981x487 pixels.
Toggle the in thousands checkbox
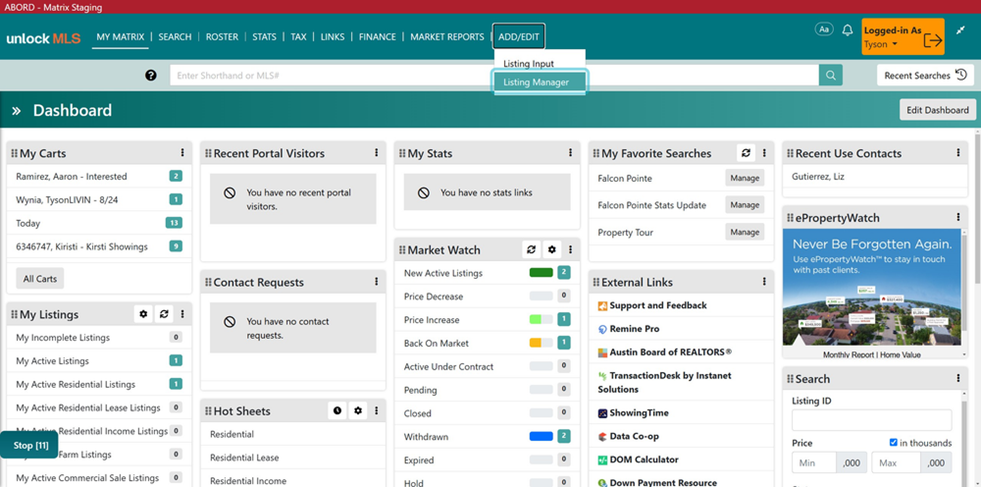click(x=893, y=443)
